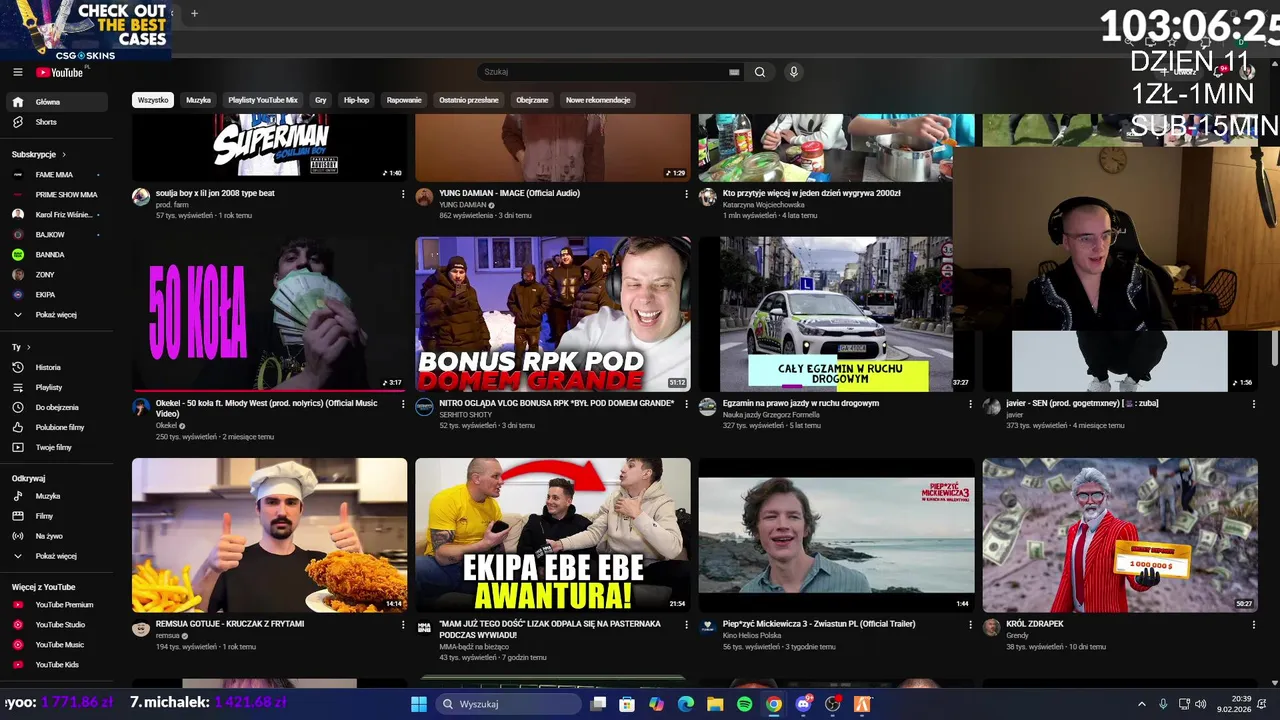Click the YouTube logo
Viewport: 1280px width, 720px height.
60,72
